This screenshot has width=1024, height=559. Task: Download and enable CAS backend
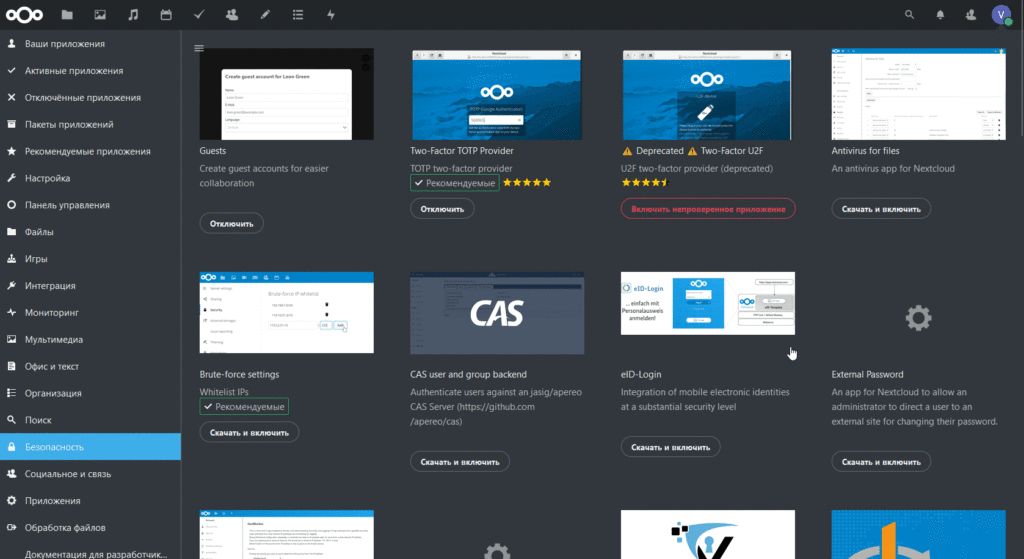click(460, 462)
